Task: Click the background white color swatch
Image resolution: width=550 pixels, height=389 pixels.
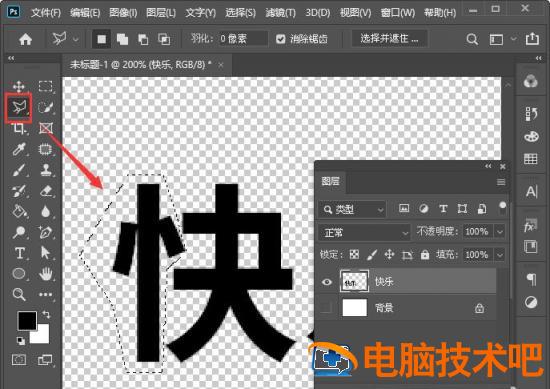Action: click(42, 336)
